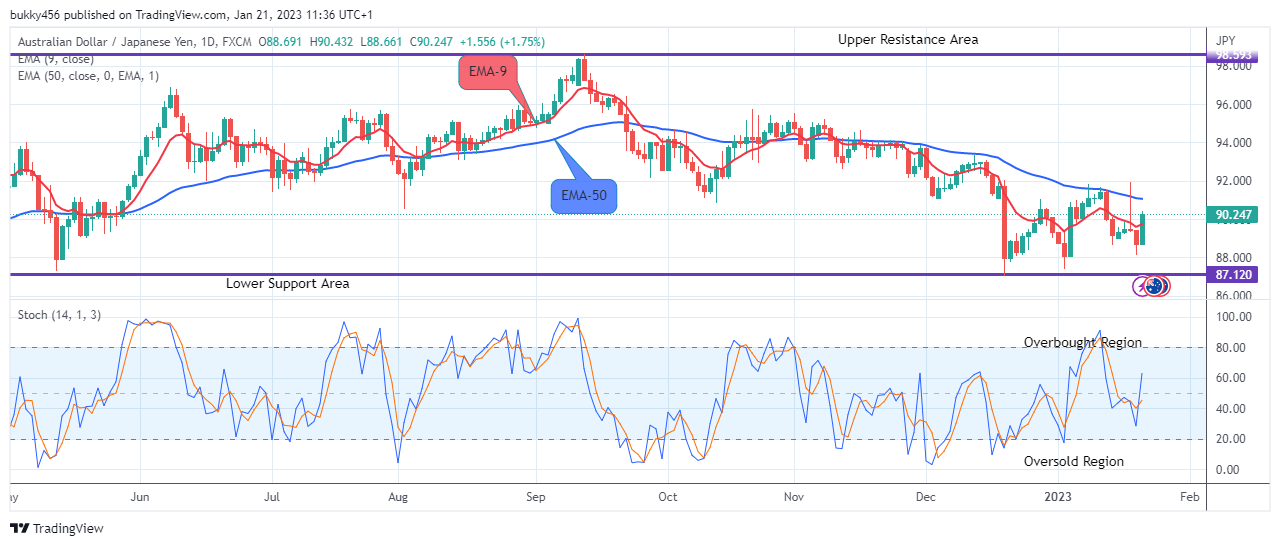Click the 'Feb' label on time axis
The width and height of the screenshot is (1280, 546).
click(1189, 496)
